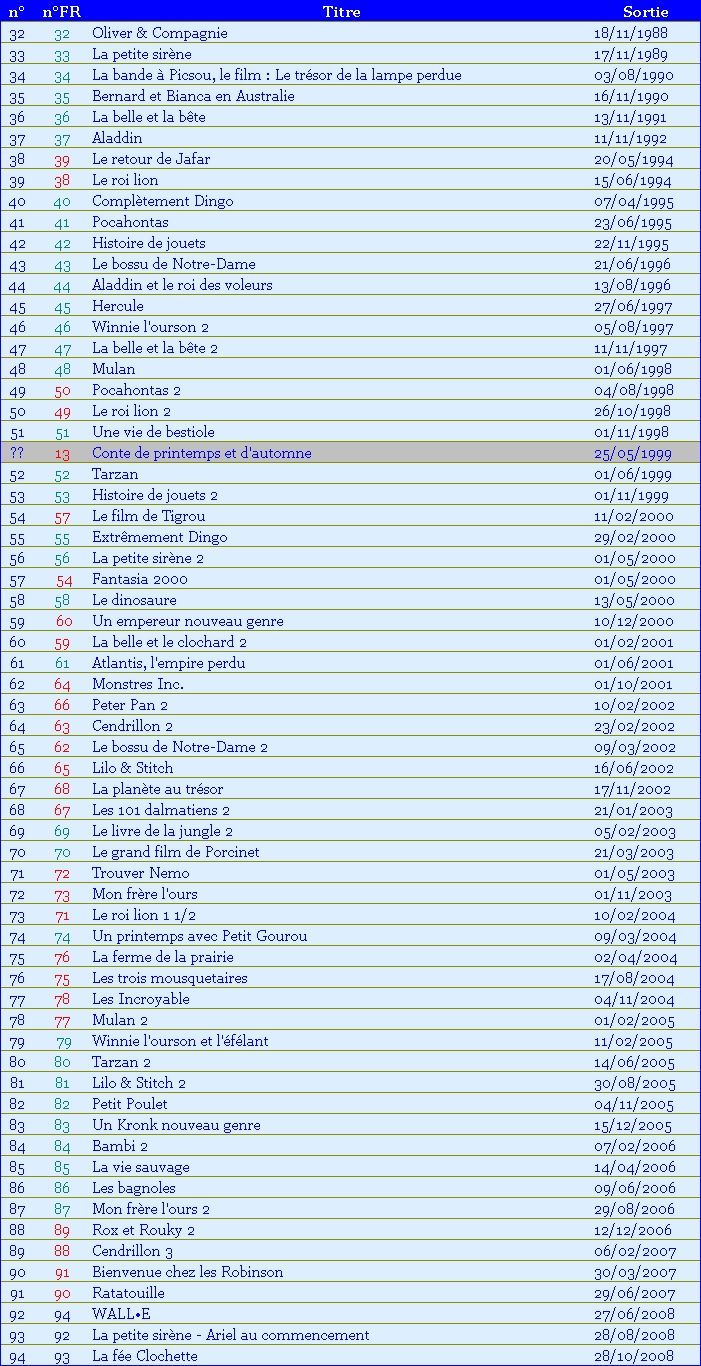Select the 'Rox et Rouky 2' title
Viewport: 701px width, 1366px height.
144,1230
